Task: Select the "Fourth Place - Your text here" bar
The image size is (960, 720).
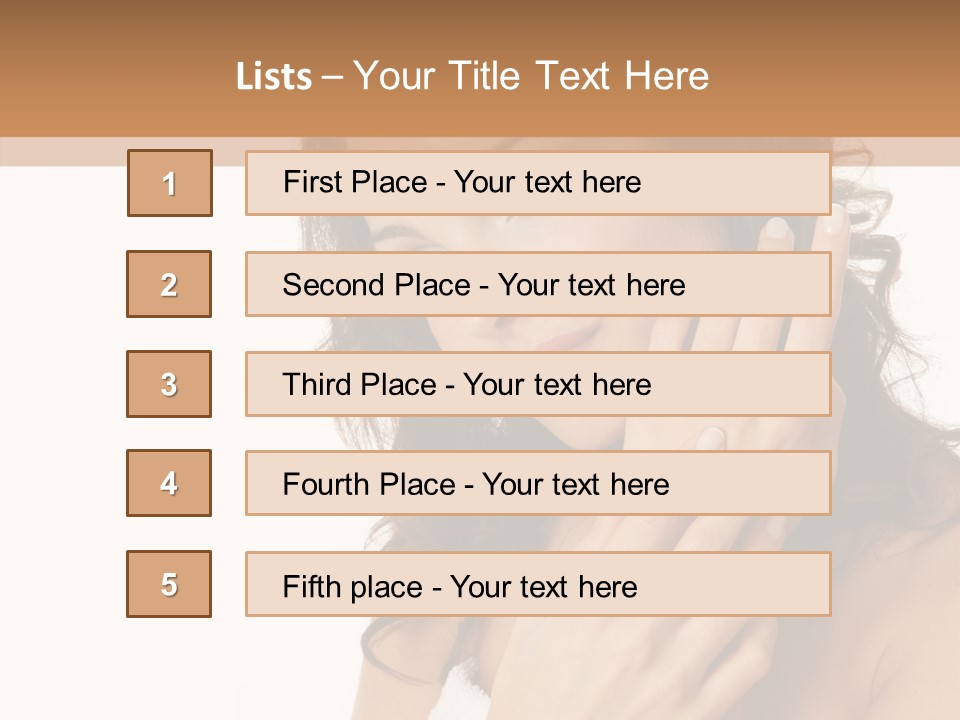Action: tap(538, 484)
